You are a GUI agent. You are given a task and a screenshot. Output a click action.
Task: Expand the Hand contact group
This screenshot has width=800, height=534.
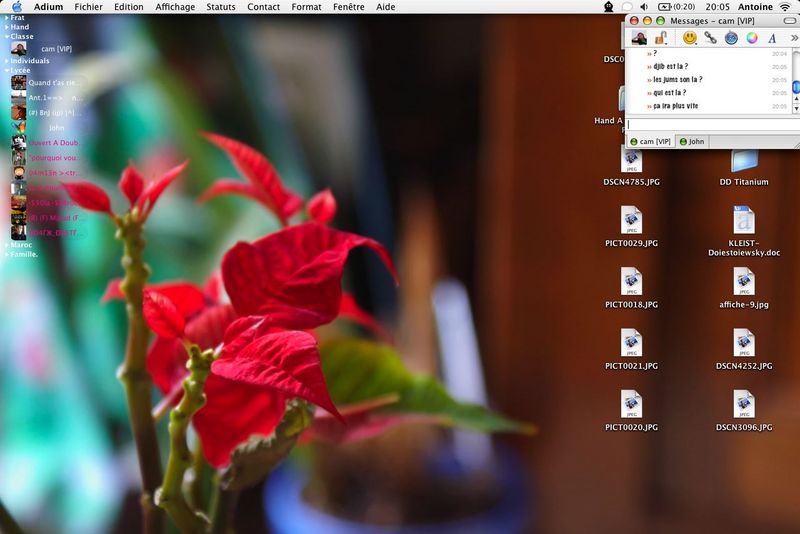7,27
